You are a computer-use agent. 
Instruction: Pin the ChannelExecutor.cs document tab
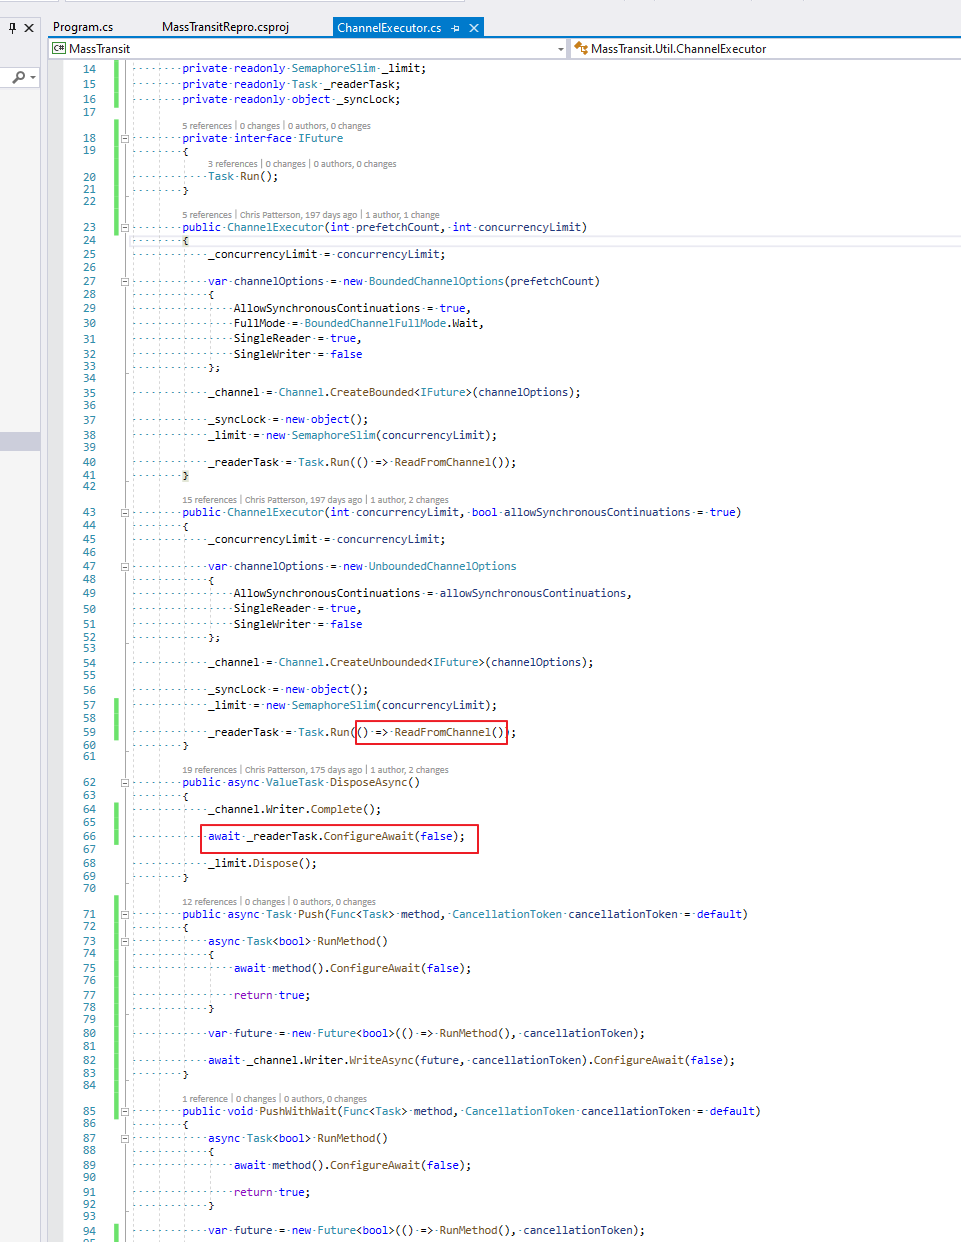click(x=458, y=27)
